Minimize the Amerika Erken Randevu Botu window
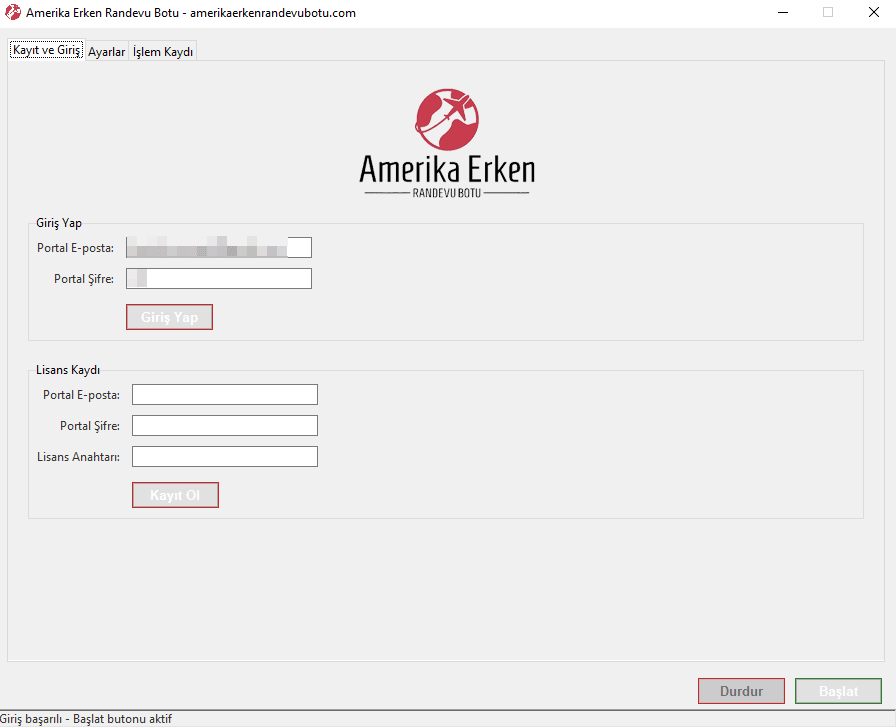This screenshot has height=728, width=896. click(x=781, y=13)
